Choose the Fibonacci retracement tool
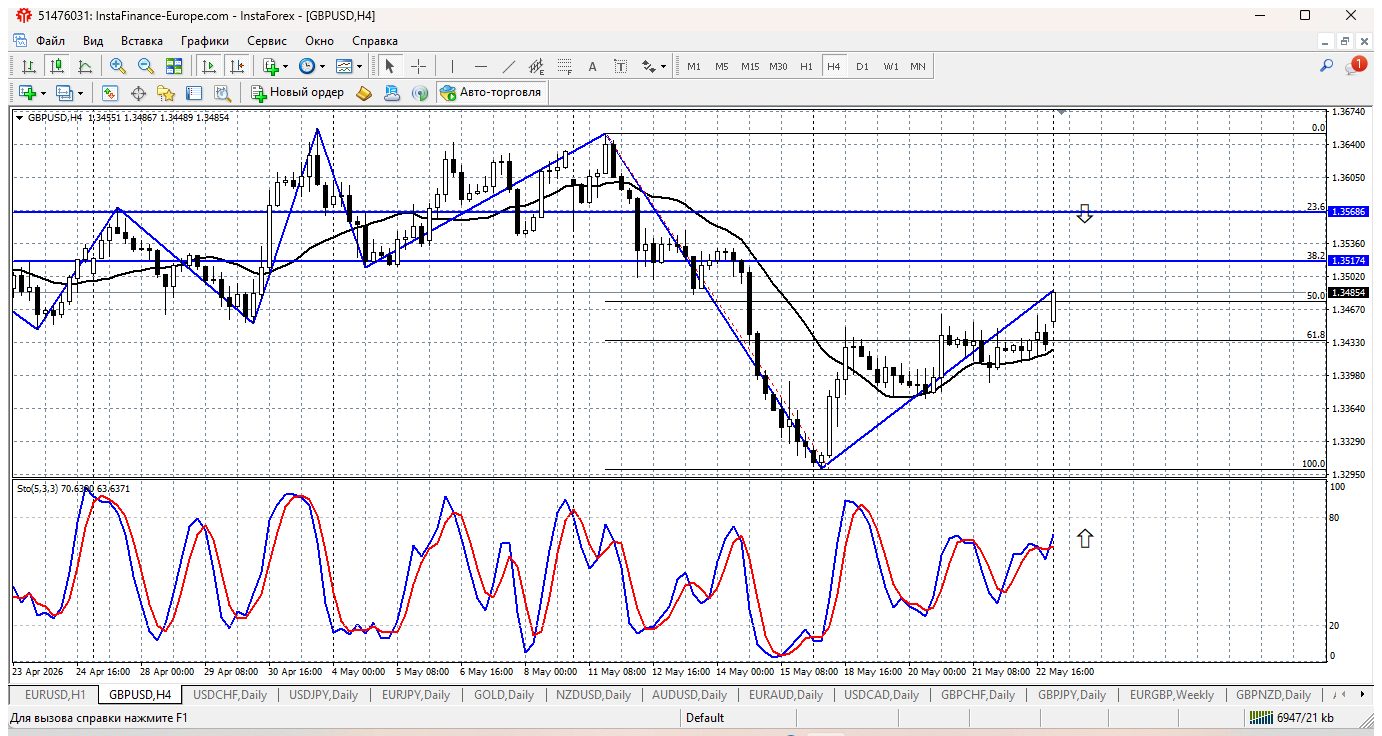Screen dimensions: 1382x736 [565, 66]
